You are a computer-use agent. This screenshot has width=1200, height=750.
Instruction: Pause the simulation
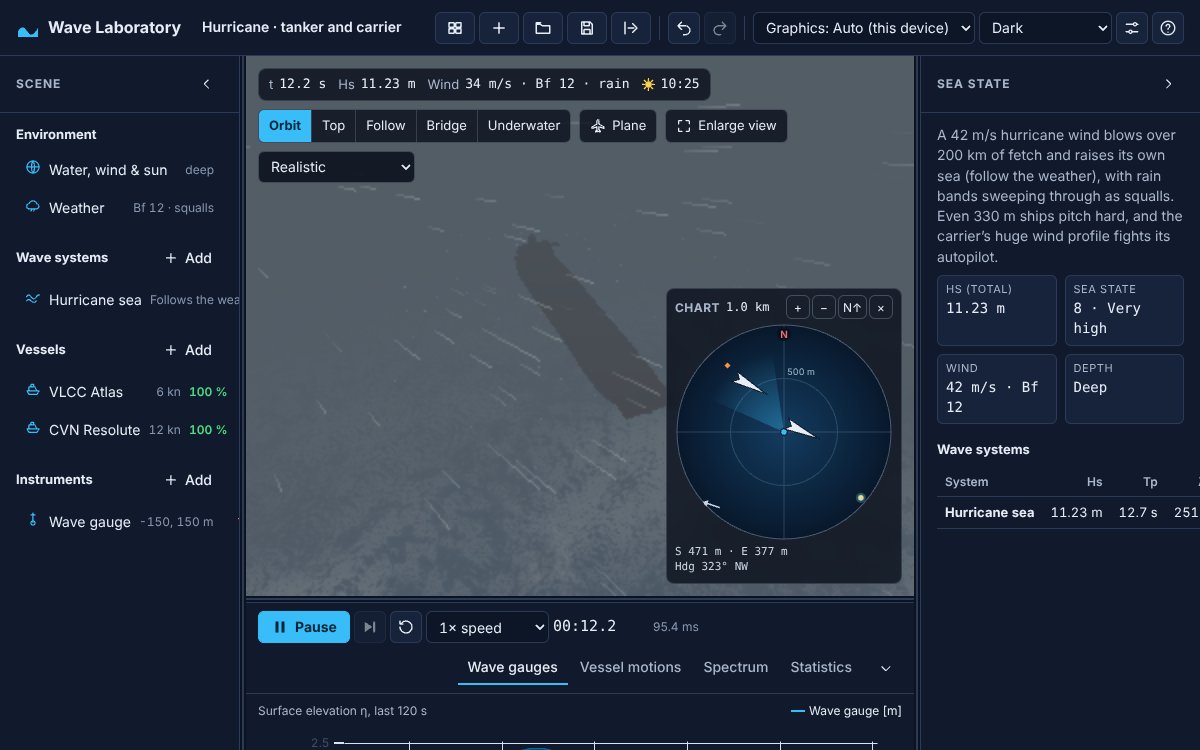click(304, 627)
